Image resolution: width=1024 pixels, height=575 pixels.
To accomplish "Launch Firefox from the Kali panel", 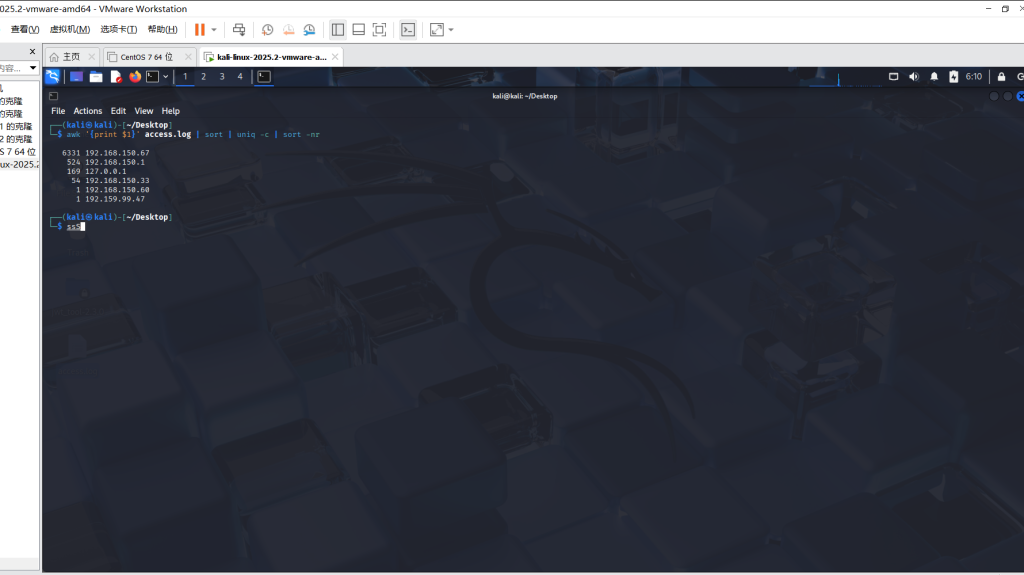I will pyautogui.click(x=135, y=76).
